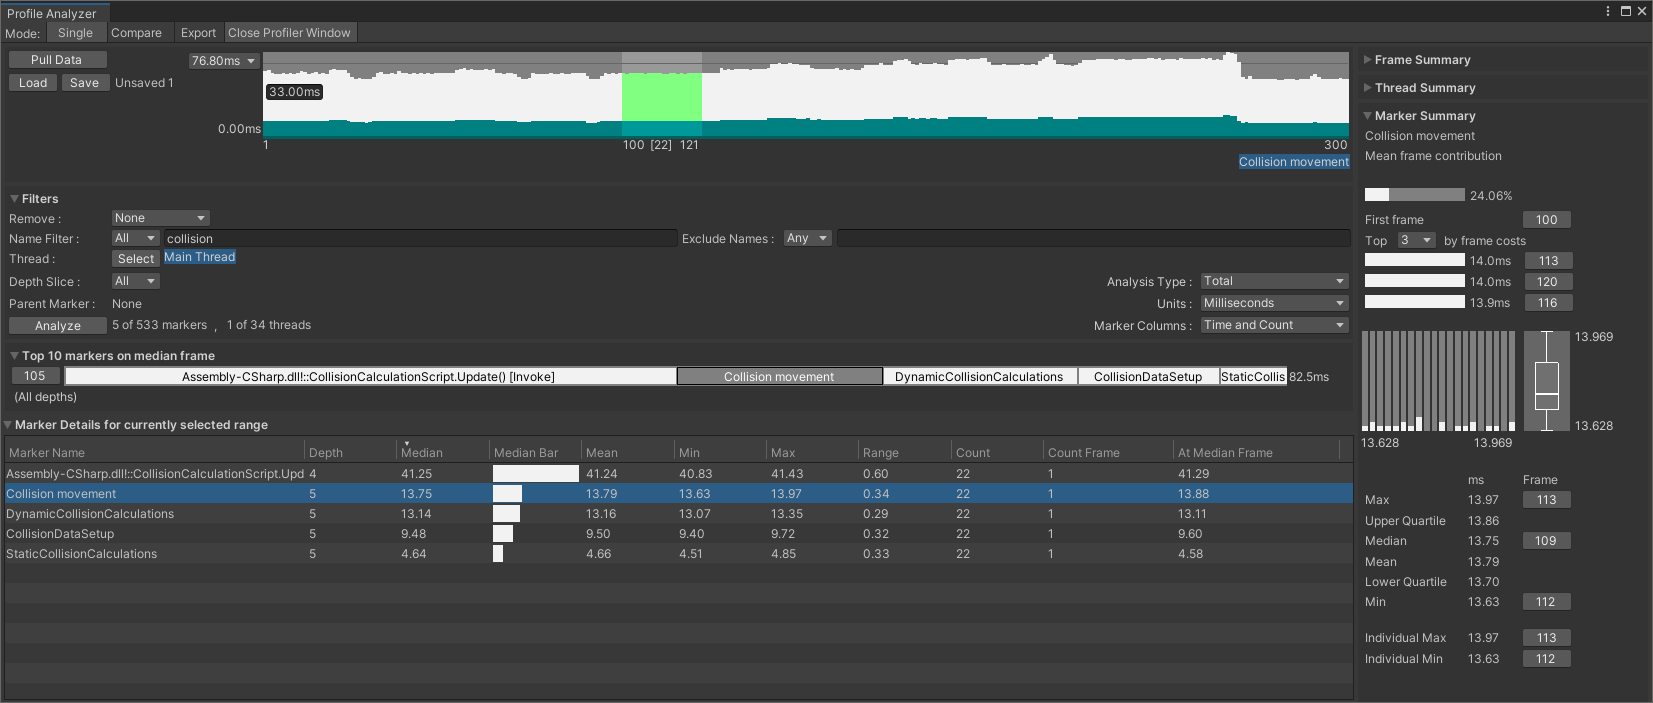Click the Analyze button
This screenshot has width=1653, height=703.
pos(58,326)
